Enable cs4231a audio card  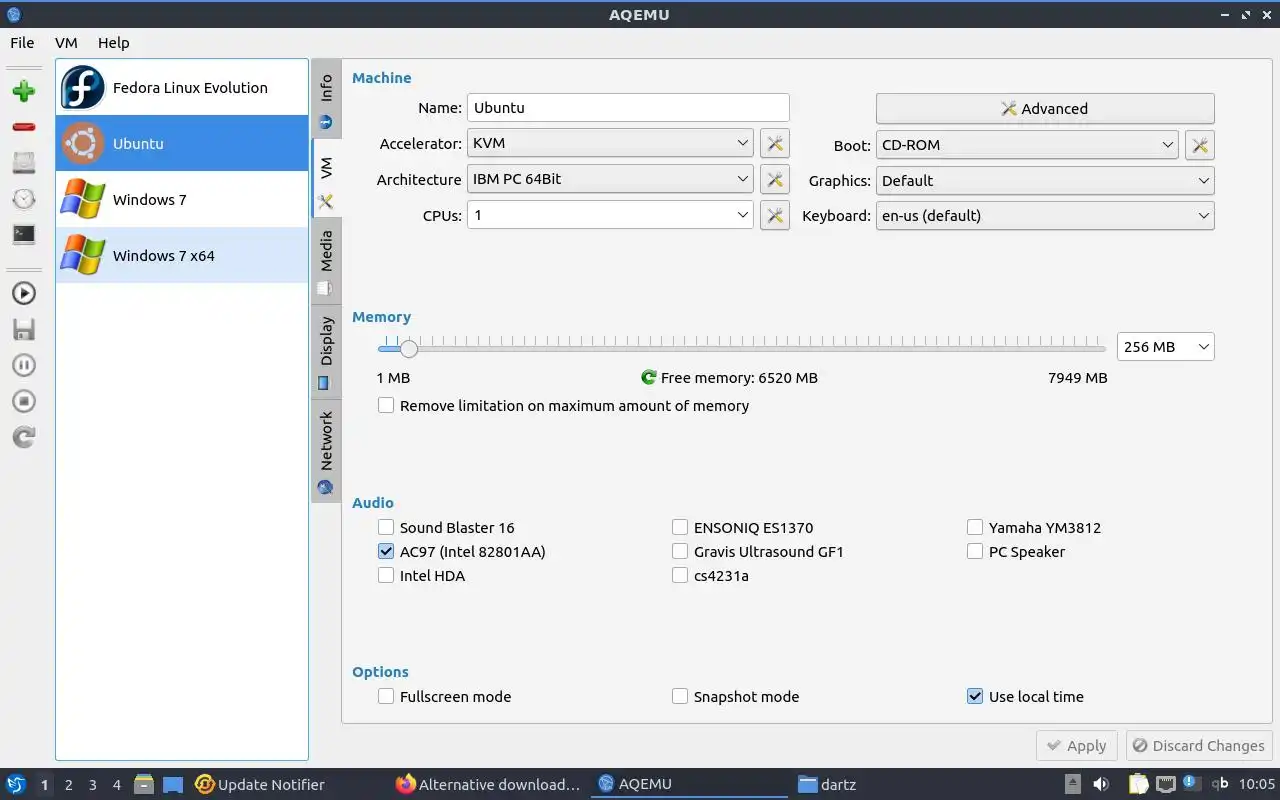[x=710, y=576]
